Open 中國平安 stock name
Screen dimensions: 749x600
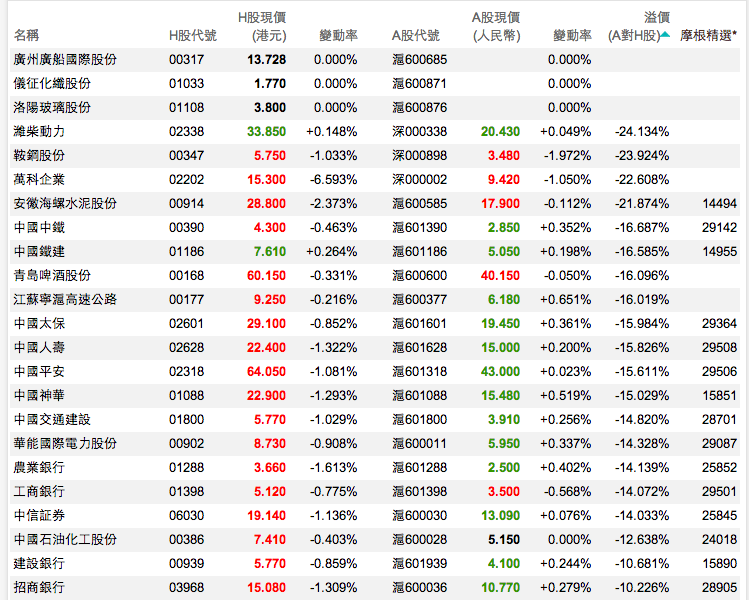point(39,372)
